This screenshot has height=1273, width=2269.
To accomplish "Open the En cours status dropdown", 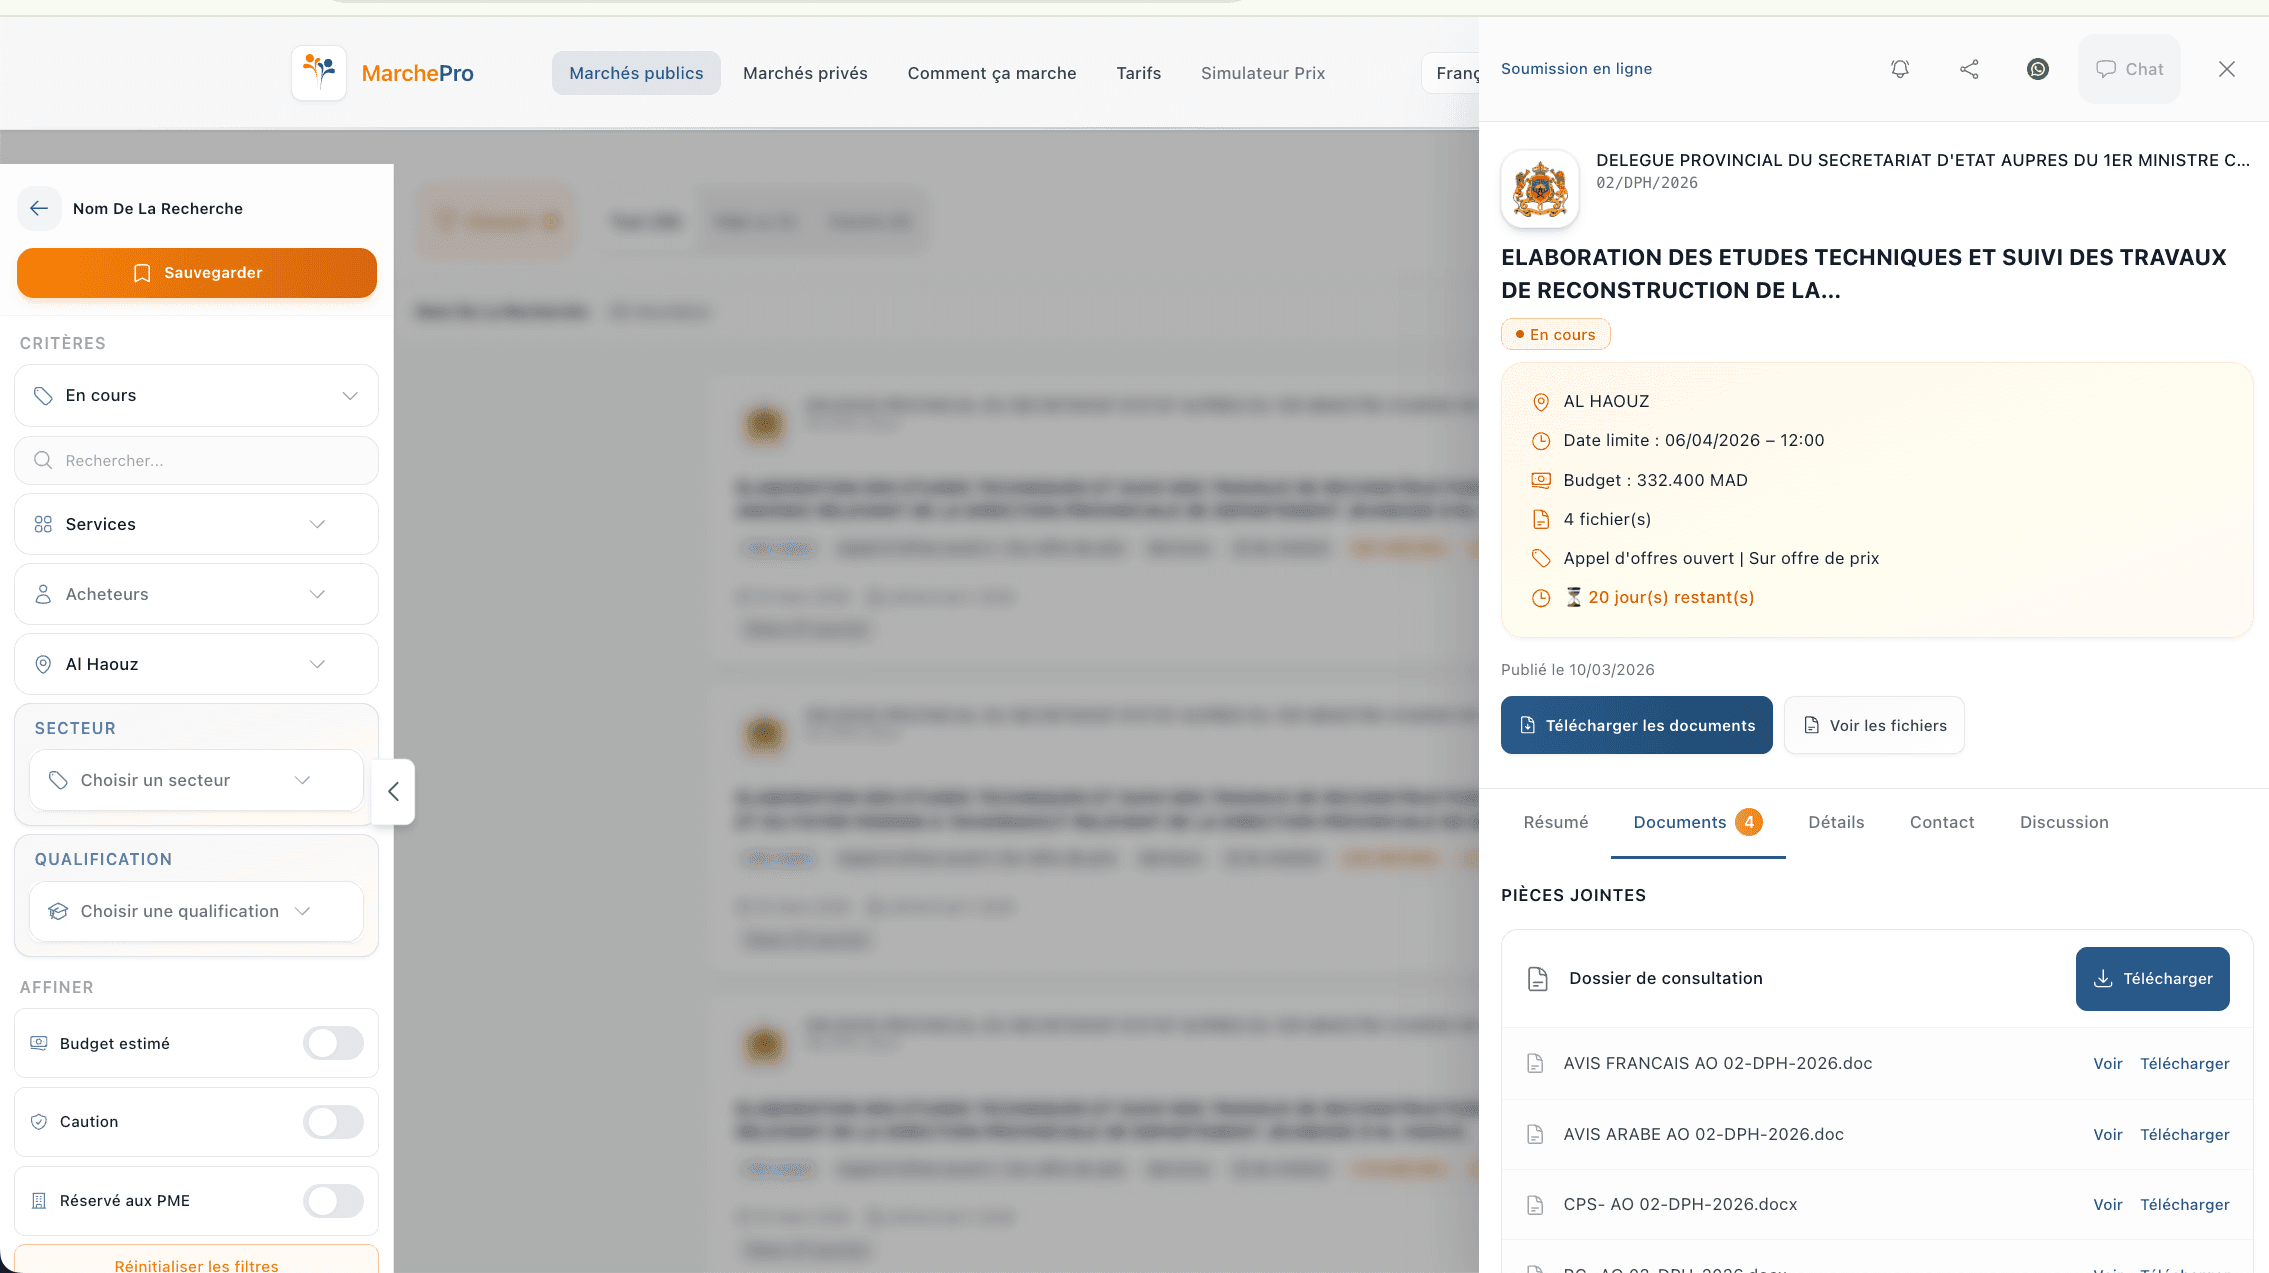I will pos(196,395).
